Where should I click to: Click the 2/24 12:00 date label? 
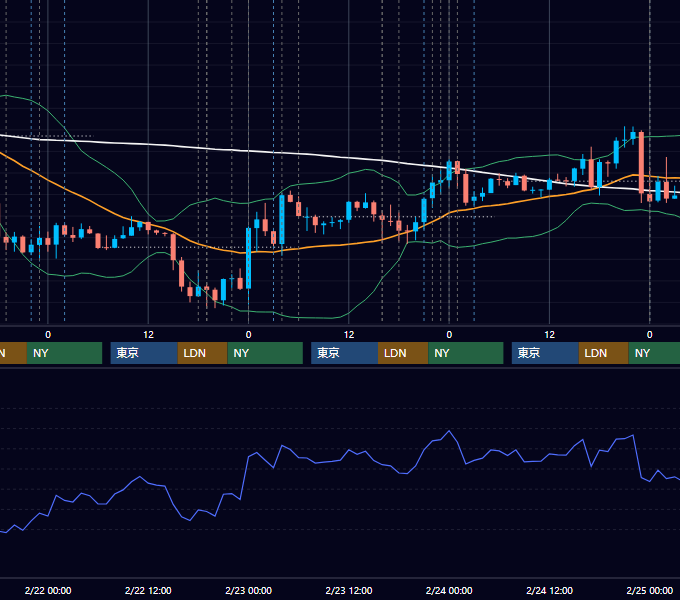(x=549, y=590)
